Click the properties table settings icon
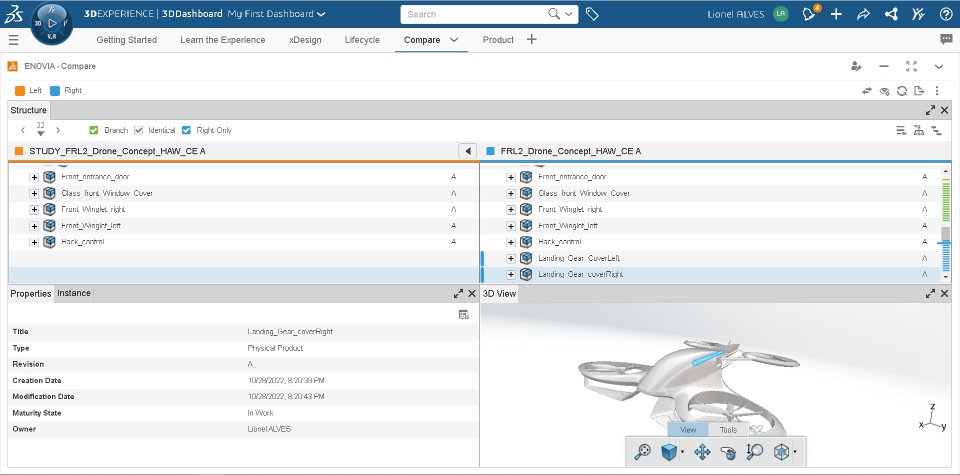960x475 pixels. pyautogui.click(x=463, y=314)
